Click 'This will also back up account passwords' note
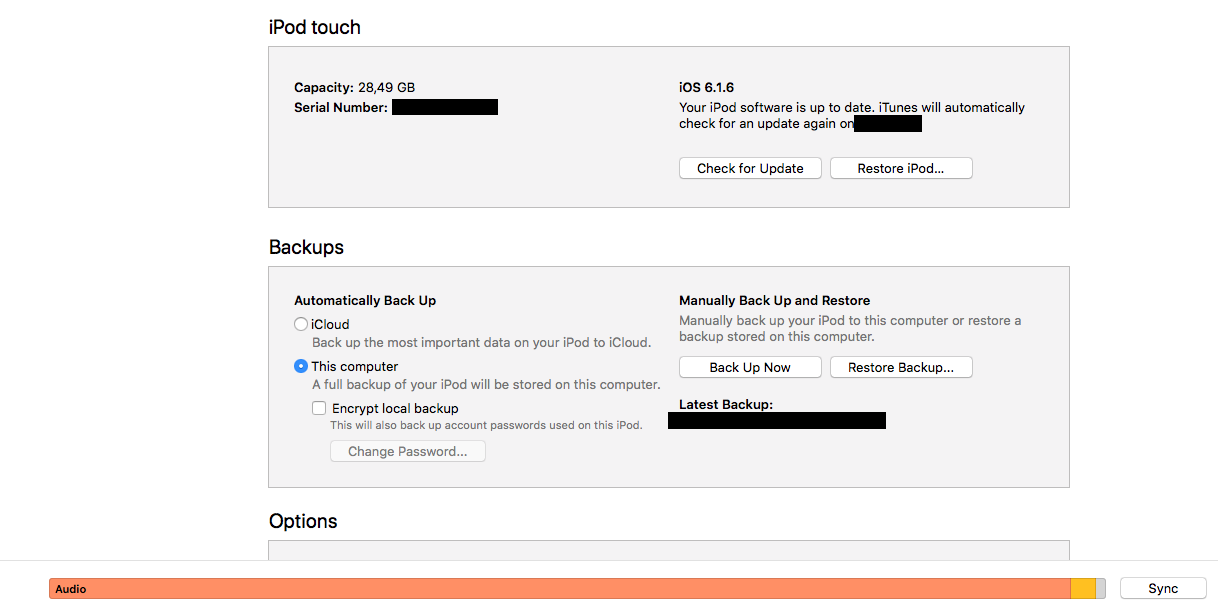This screenshot has height=610, width=1218. point(486,425)
